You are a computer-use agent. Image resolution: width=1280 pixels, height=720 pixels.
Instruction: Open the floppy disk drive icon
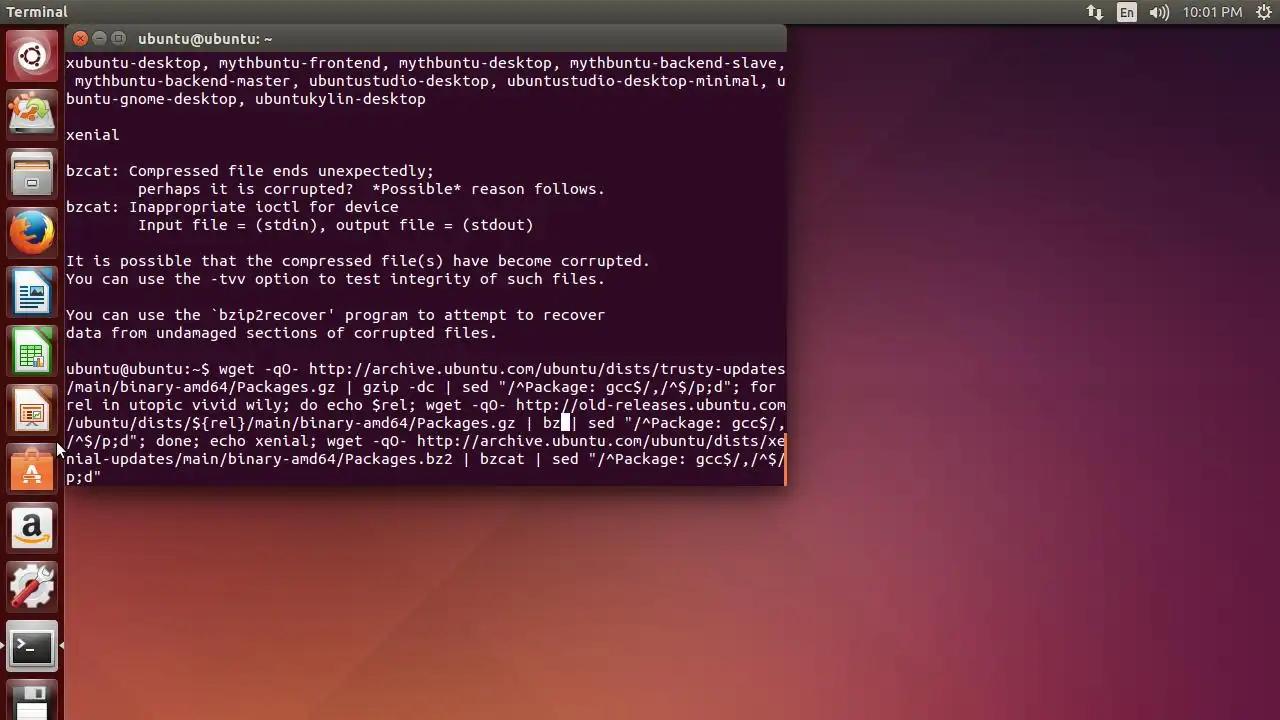[x=32, y=702]
